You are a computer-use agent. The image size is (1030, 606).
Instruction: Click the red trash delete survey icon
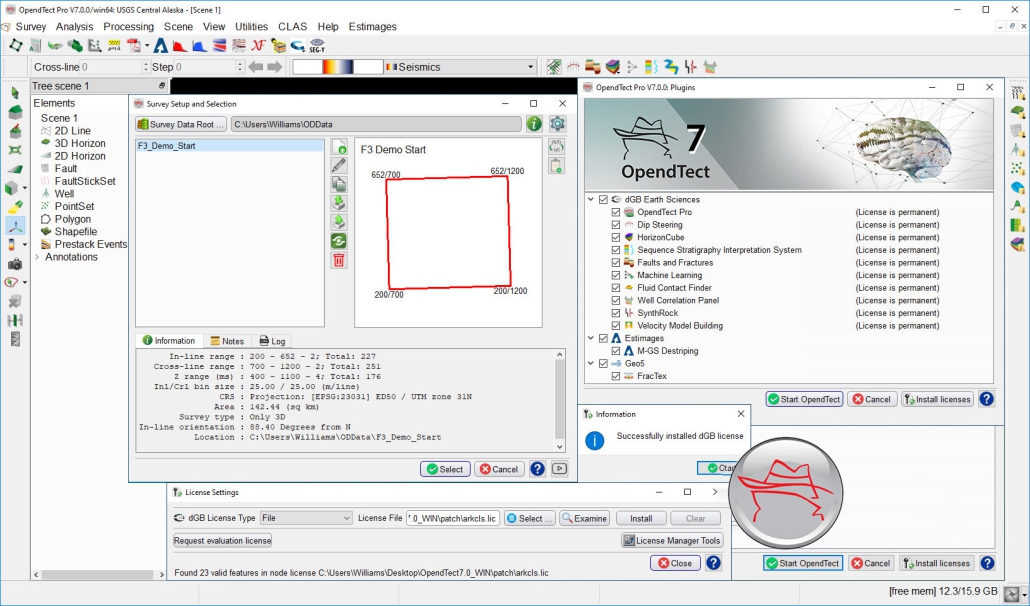pyautogui.click(x=339, y=260)
